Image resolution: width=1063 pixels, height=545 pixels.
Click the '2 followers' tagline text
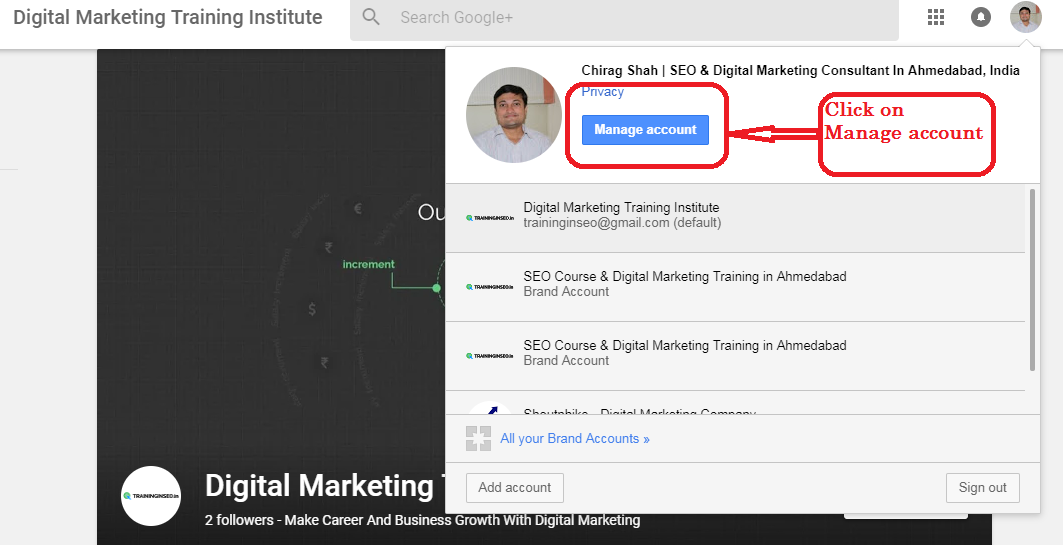422,521
